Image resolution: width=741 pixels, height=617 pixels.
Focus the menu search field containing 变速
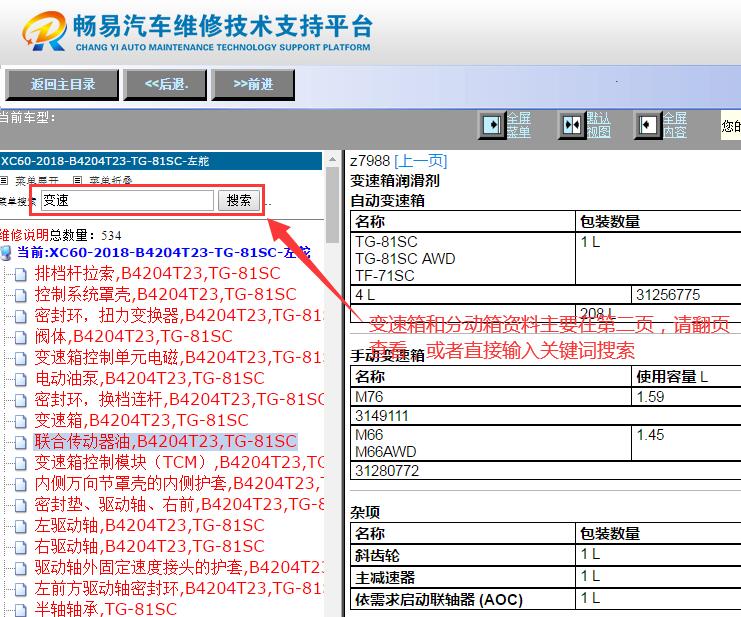click(127, 200)
